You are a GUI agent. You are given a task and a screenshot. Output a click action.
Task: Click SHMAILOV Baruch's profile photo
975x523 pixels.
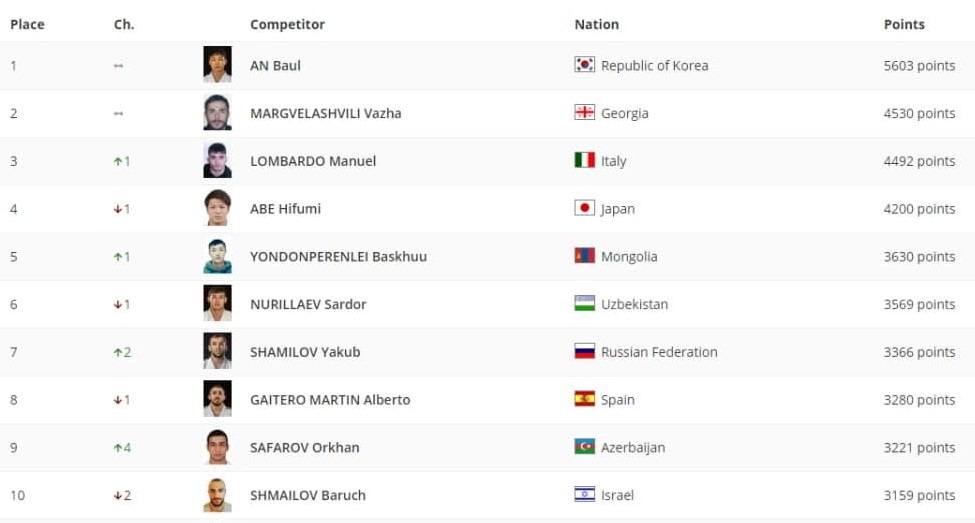click(217, 495)
